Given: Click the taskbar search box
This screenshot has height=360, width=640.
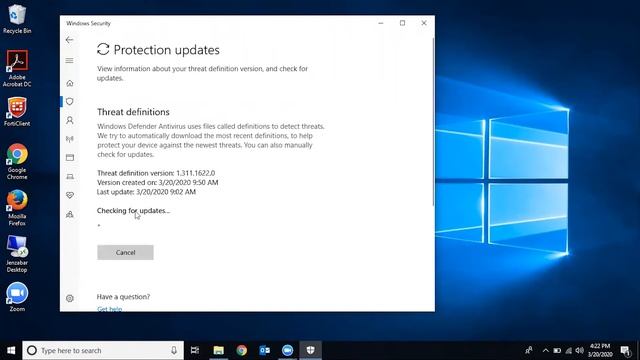Looking at the screenshot, I should [x=103, y=350].
